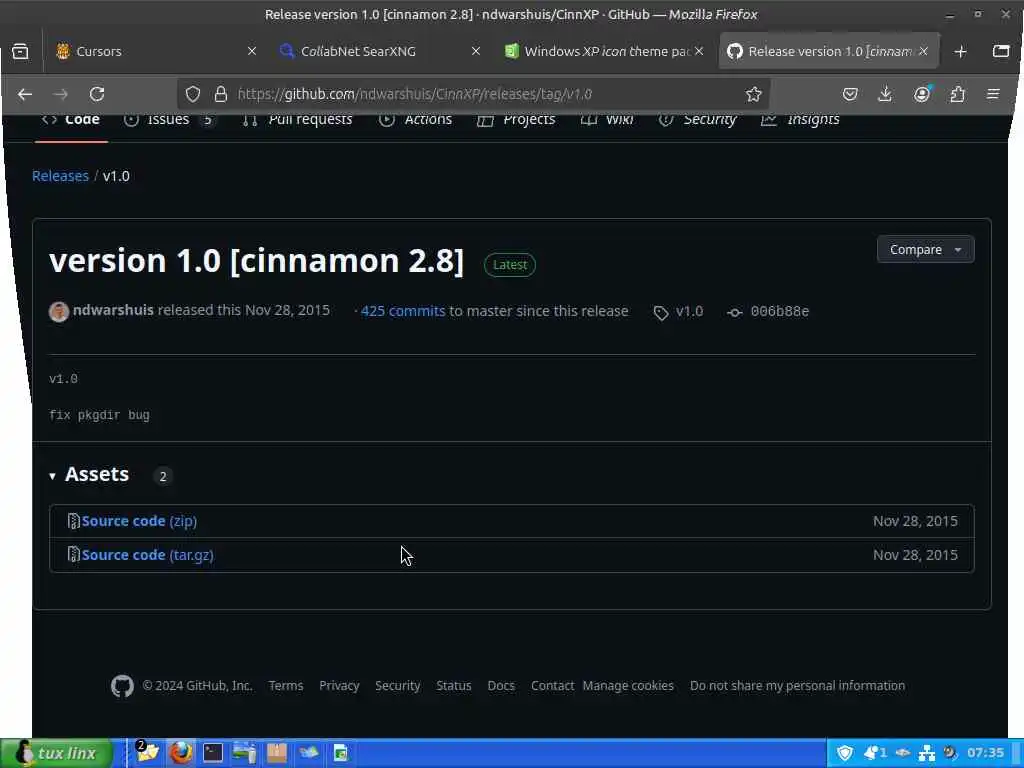The height and width of the screenshot is (768, 1024).
Task: Open Firefox hamburger application menu
Action: pyautogui.click(x=993, y=94)
